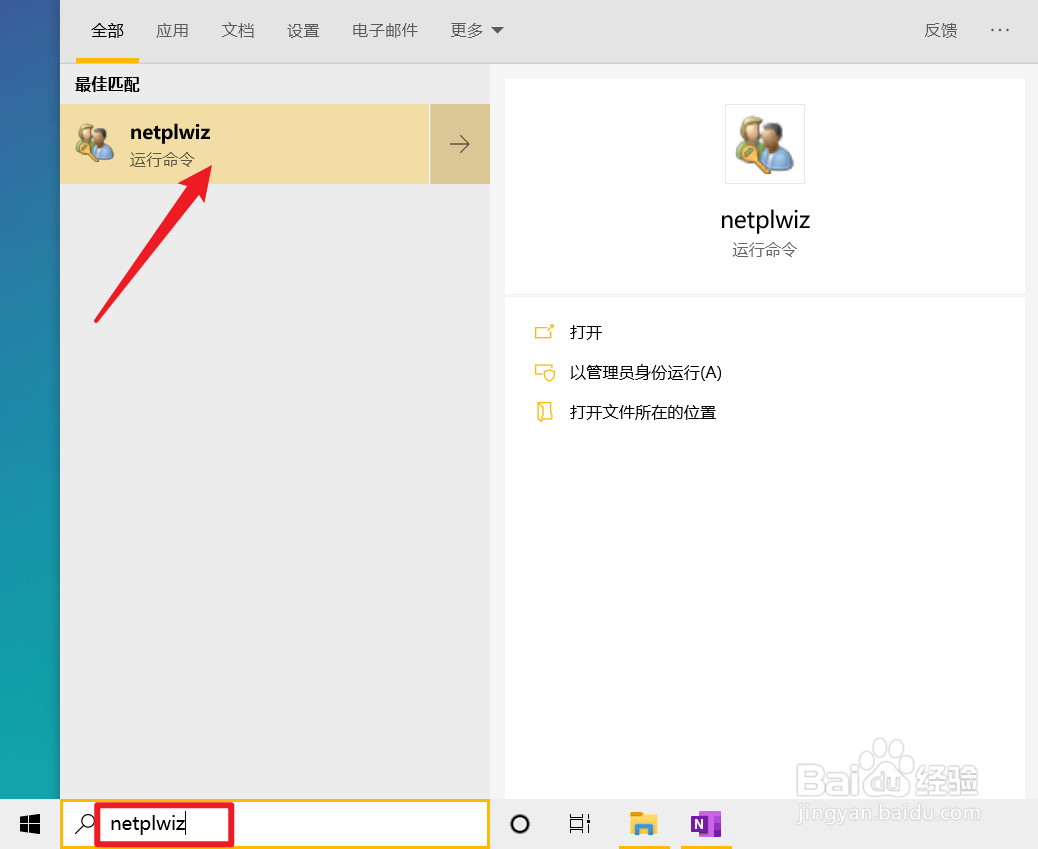Open File Explorer from the taskbar
Image resolution: width=1038 pixels, height=849 pixels.
point(643,823)
